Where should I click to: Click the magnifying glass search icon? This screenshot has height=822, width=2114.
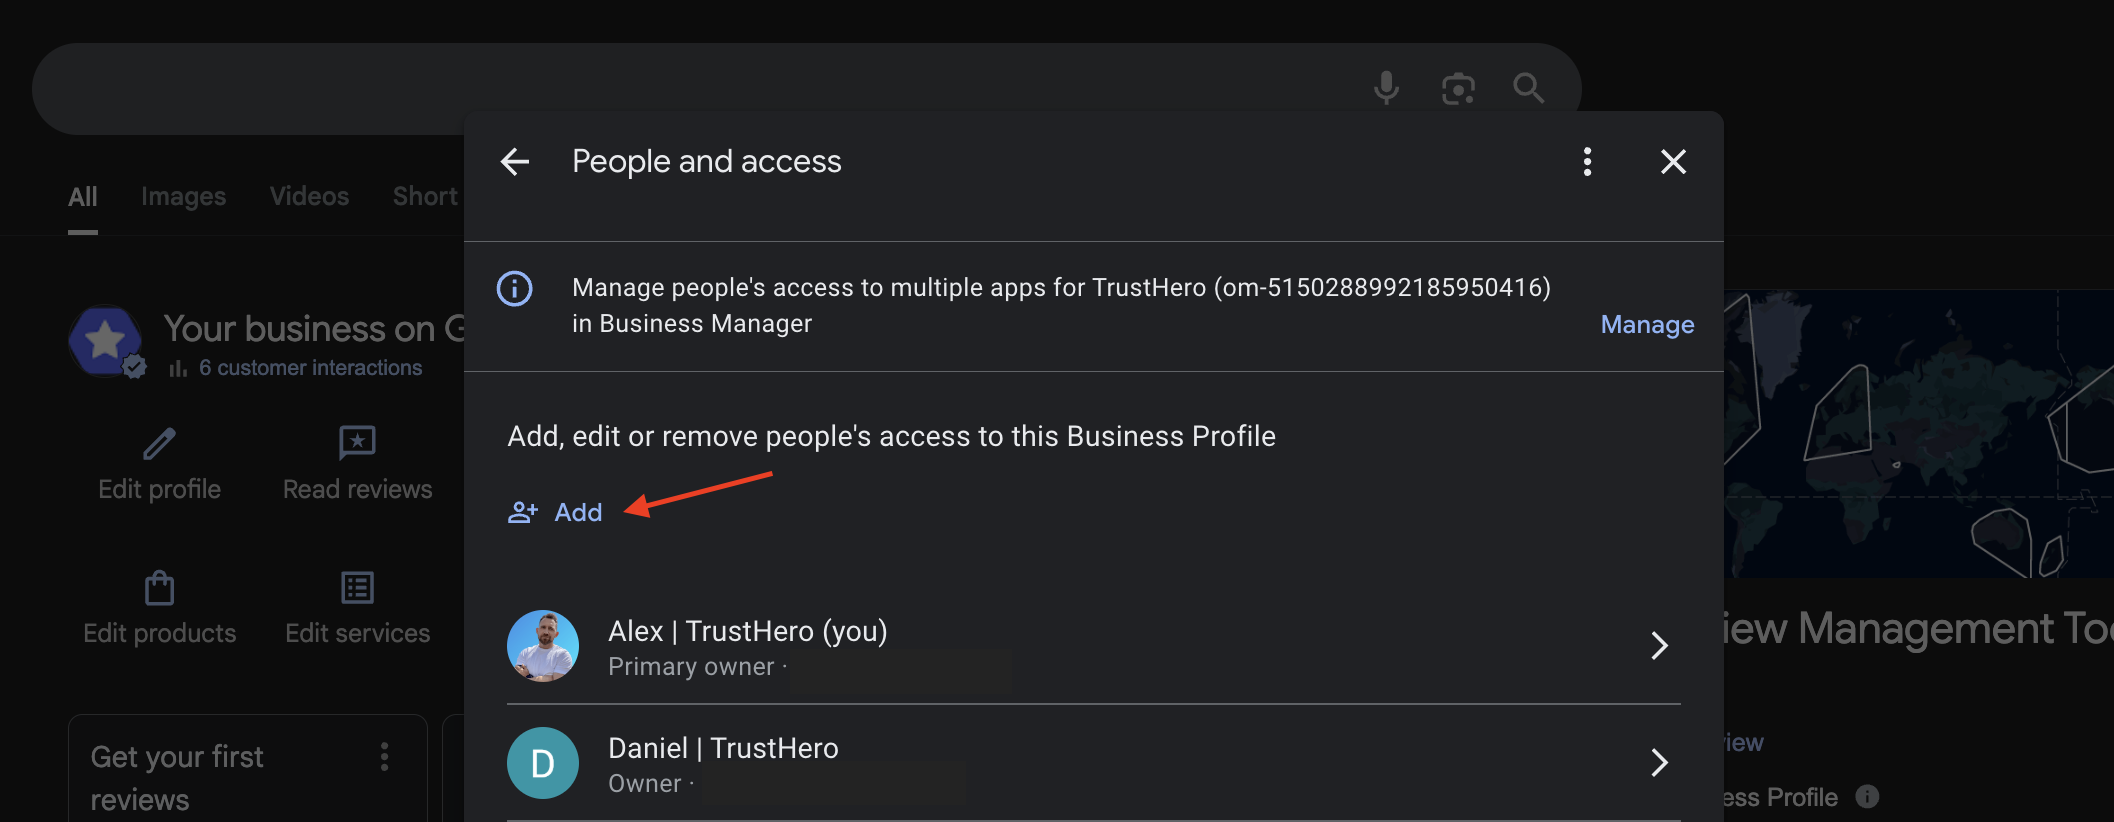[x=1528, y=88]
